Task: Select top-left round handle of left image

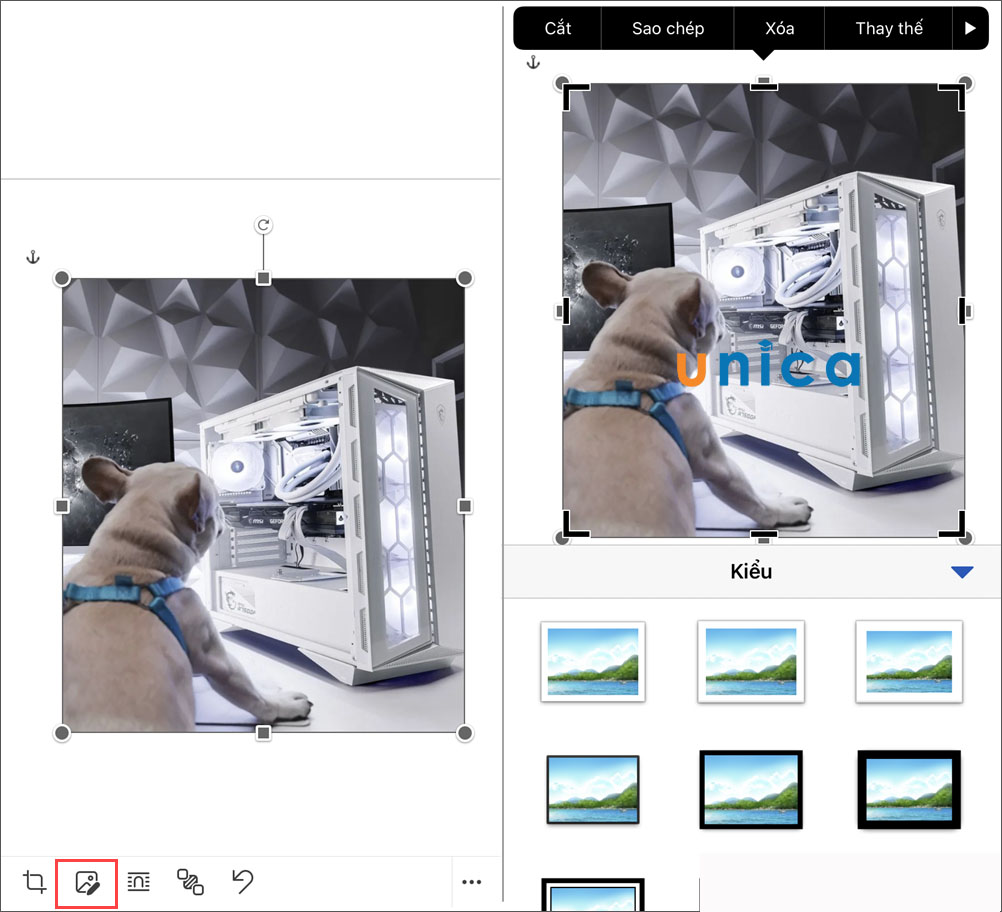Action: pos(62,278)
